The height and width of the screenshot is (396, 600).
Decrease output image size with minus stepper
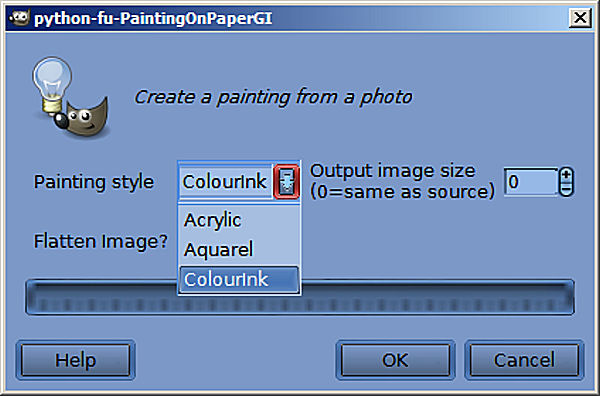coord(566,189)
